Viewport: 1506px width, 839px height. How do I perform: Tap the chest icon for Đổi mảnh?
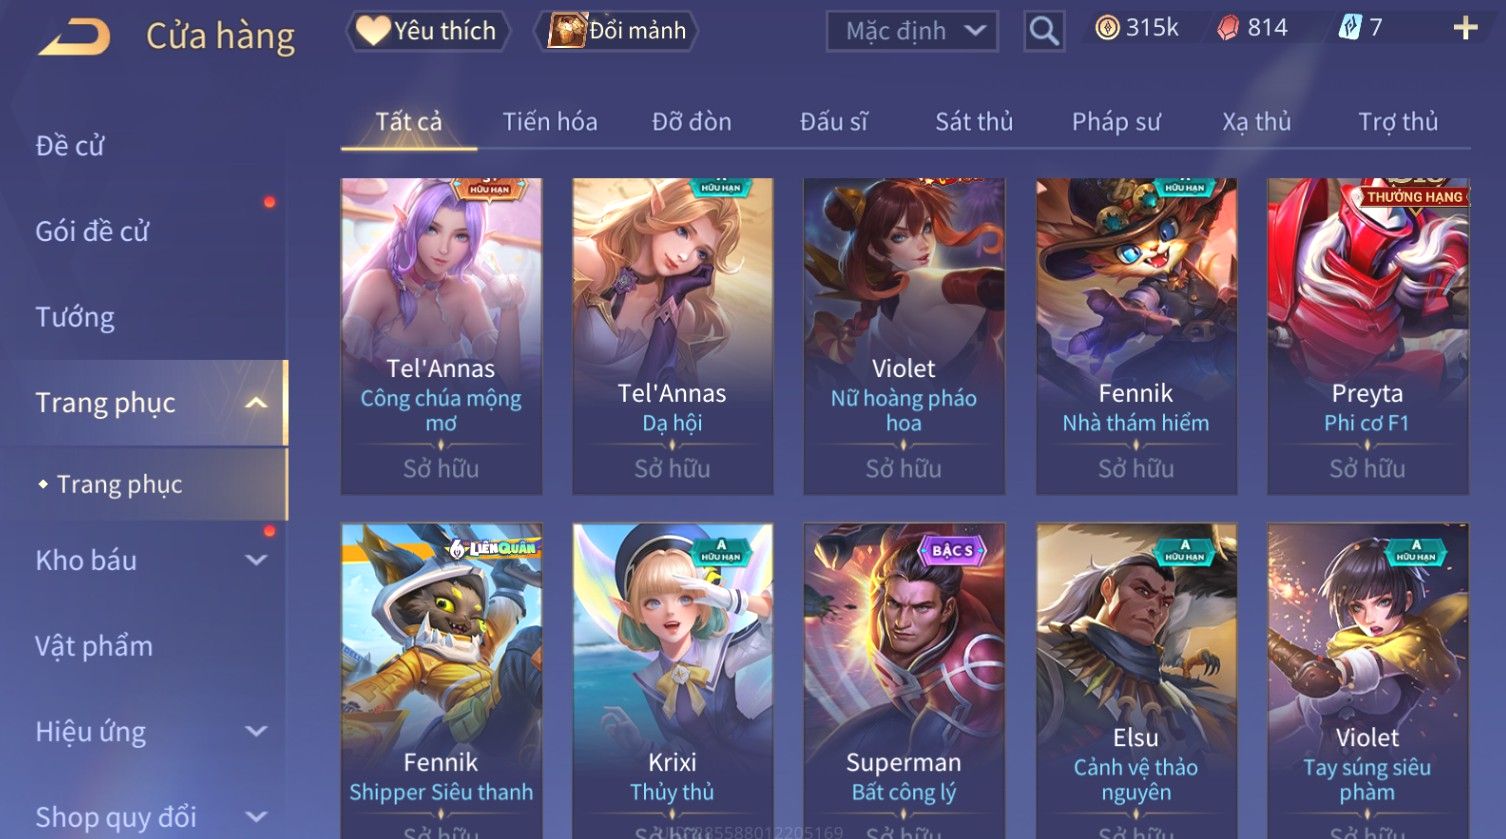(x=566, y=31)
